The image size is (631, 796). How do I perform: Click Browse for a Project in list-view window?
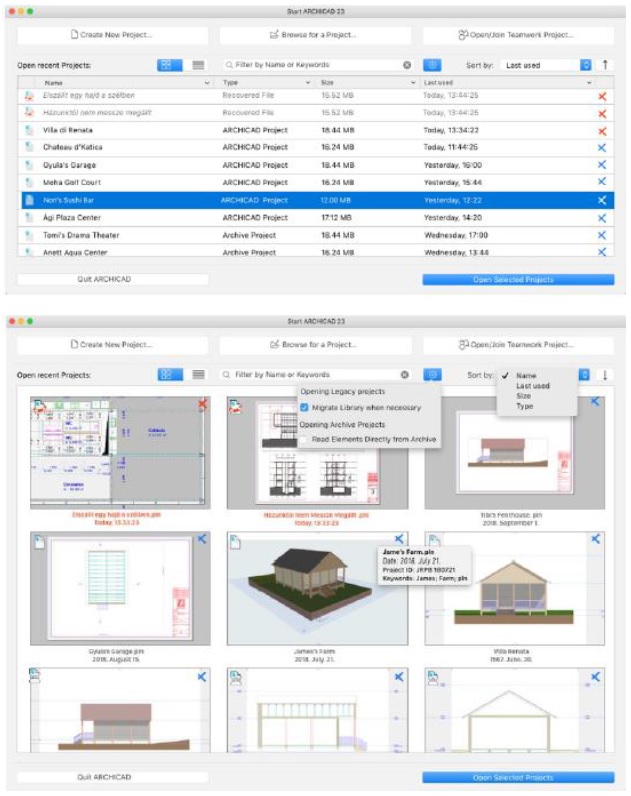tap(315, 35)
